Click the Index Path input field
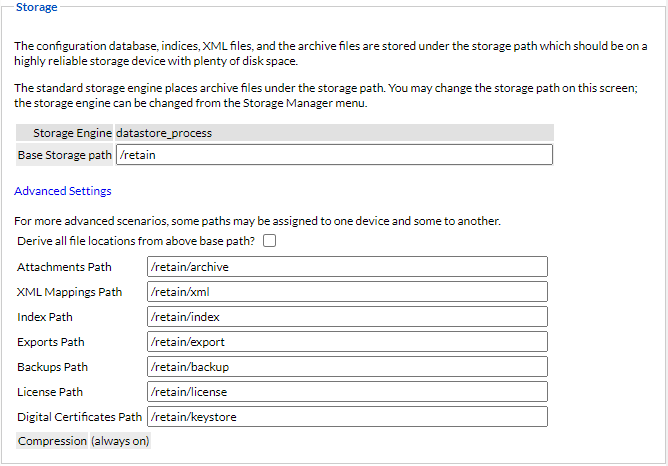 click(347, 317)
